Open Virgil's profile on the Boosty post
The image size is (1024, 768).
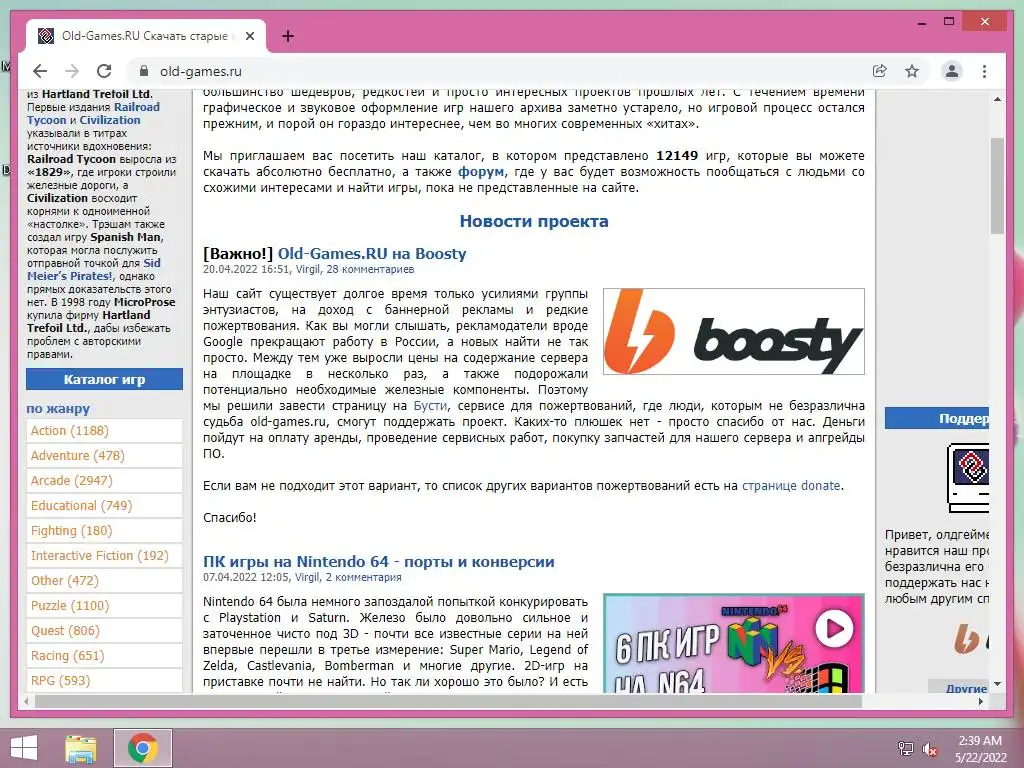pos(308,269)
